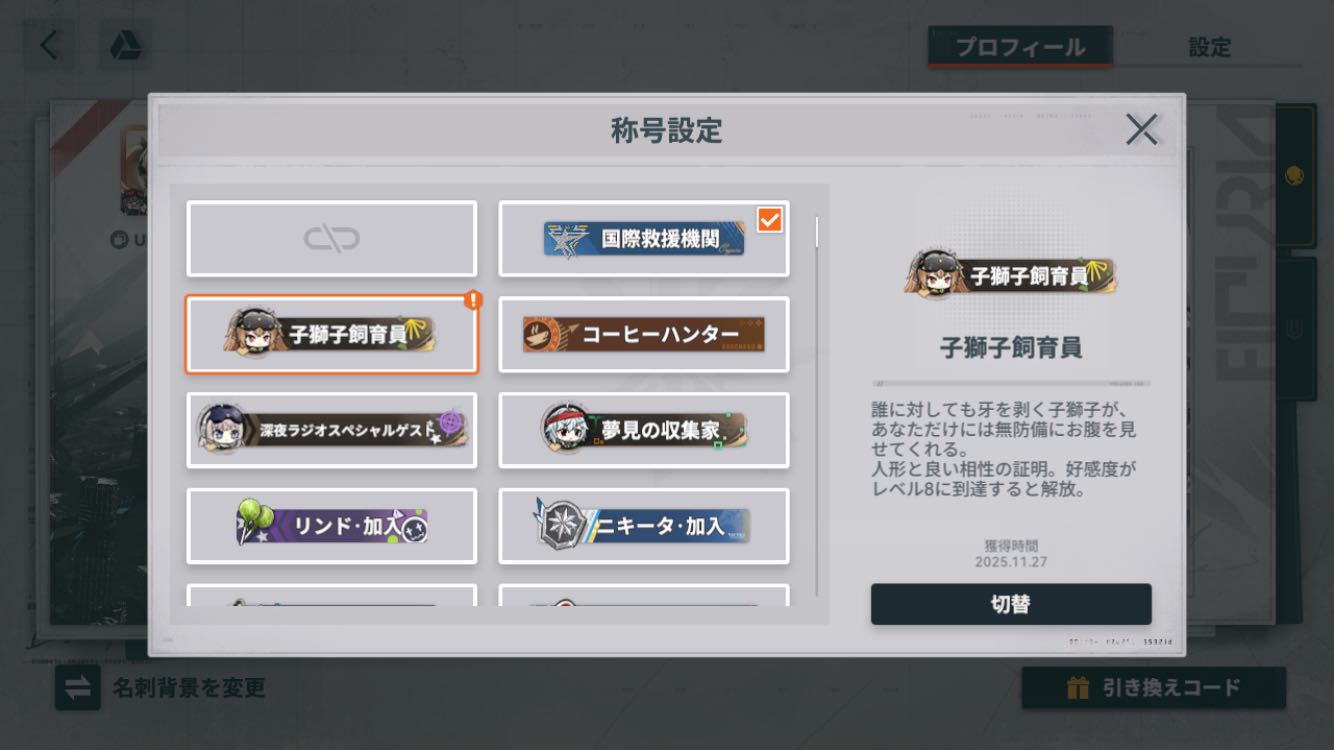The image size is (1334, 750).
Task: Pick the ニキータ・加入 title
Action: tap(644, 526)
